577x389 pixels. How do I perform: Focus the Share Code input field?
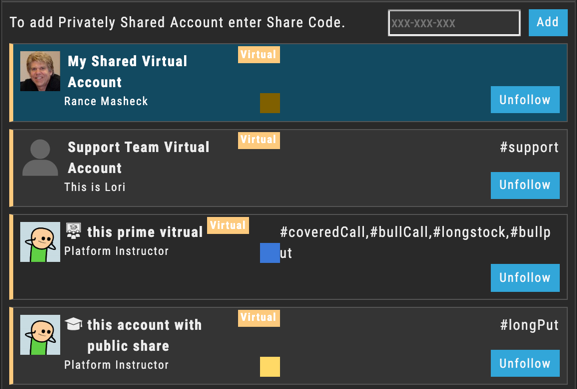pyautogui.click(x=454, y=23)
